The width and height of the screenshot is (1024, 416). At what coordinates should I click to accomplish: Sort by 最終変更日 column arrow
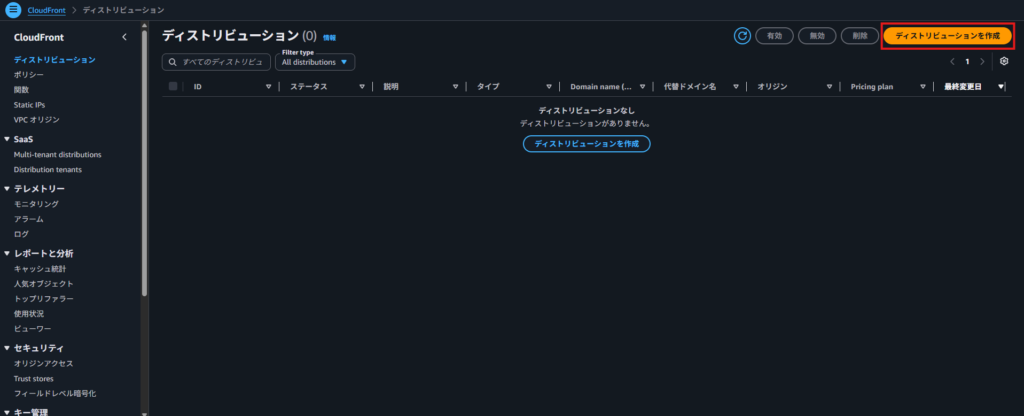(x=1000, y=86)
